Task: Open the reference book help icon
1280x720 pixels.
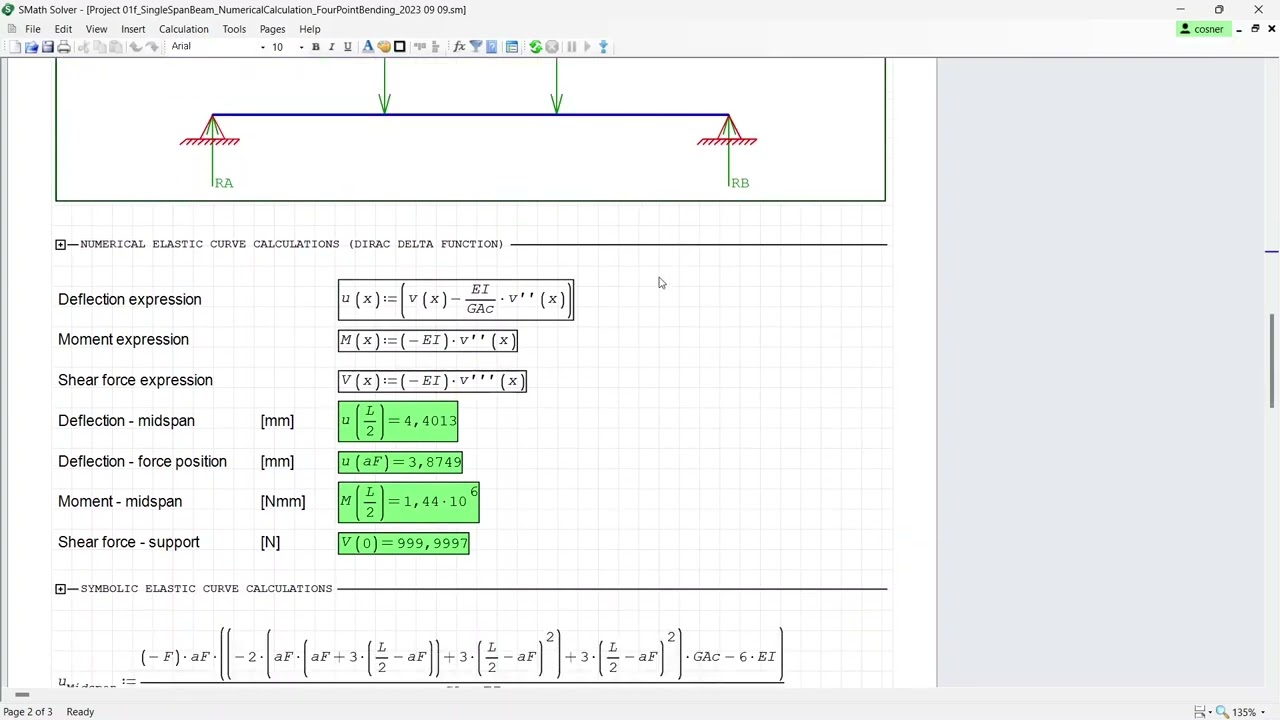Action: (491, 47)
